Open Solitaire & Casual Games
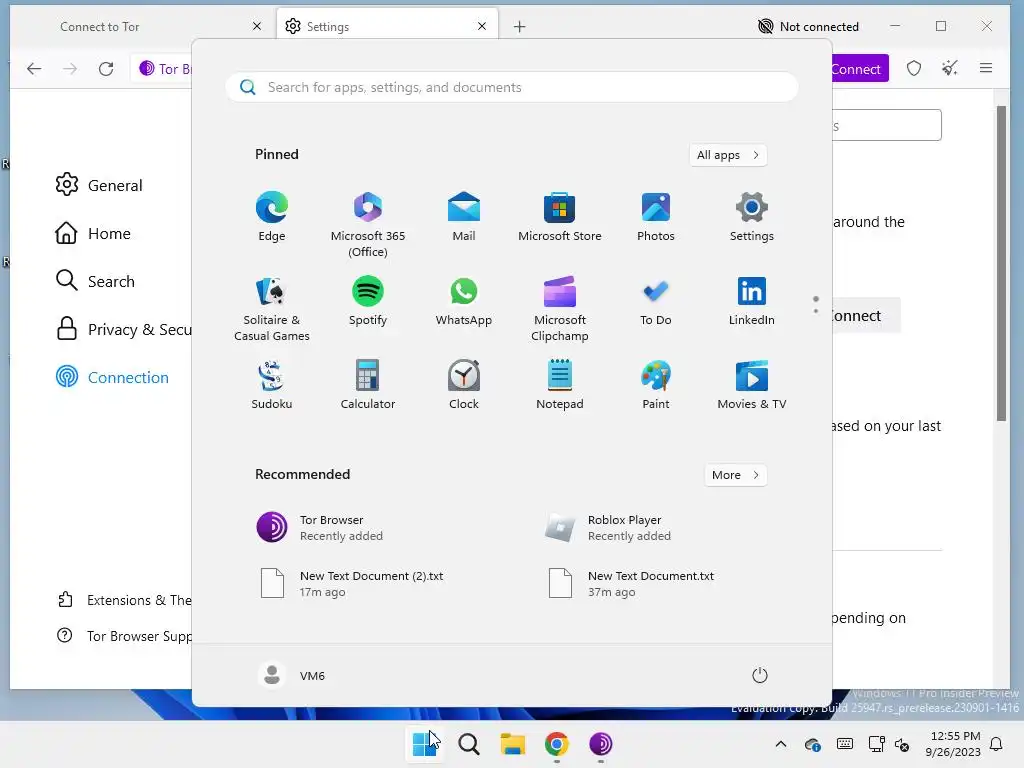The height and width of the screenshot is (768, 1024). coord(272,308)
